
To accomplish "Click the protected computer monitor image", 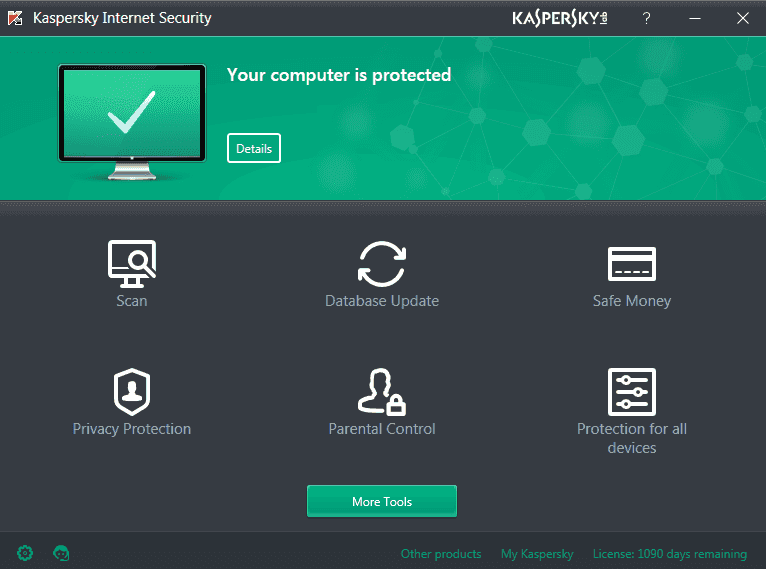I will (x=132, y=122).
